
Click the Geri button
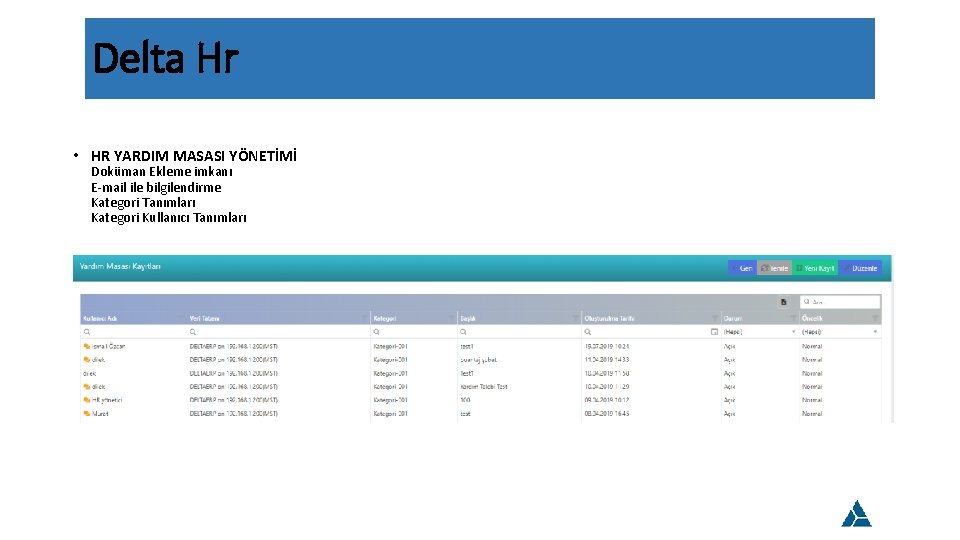742,268
